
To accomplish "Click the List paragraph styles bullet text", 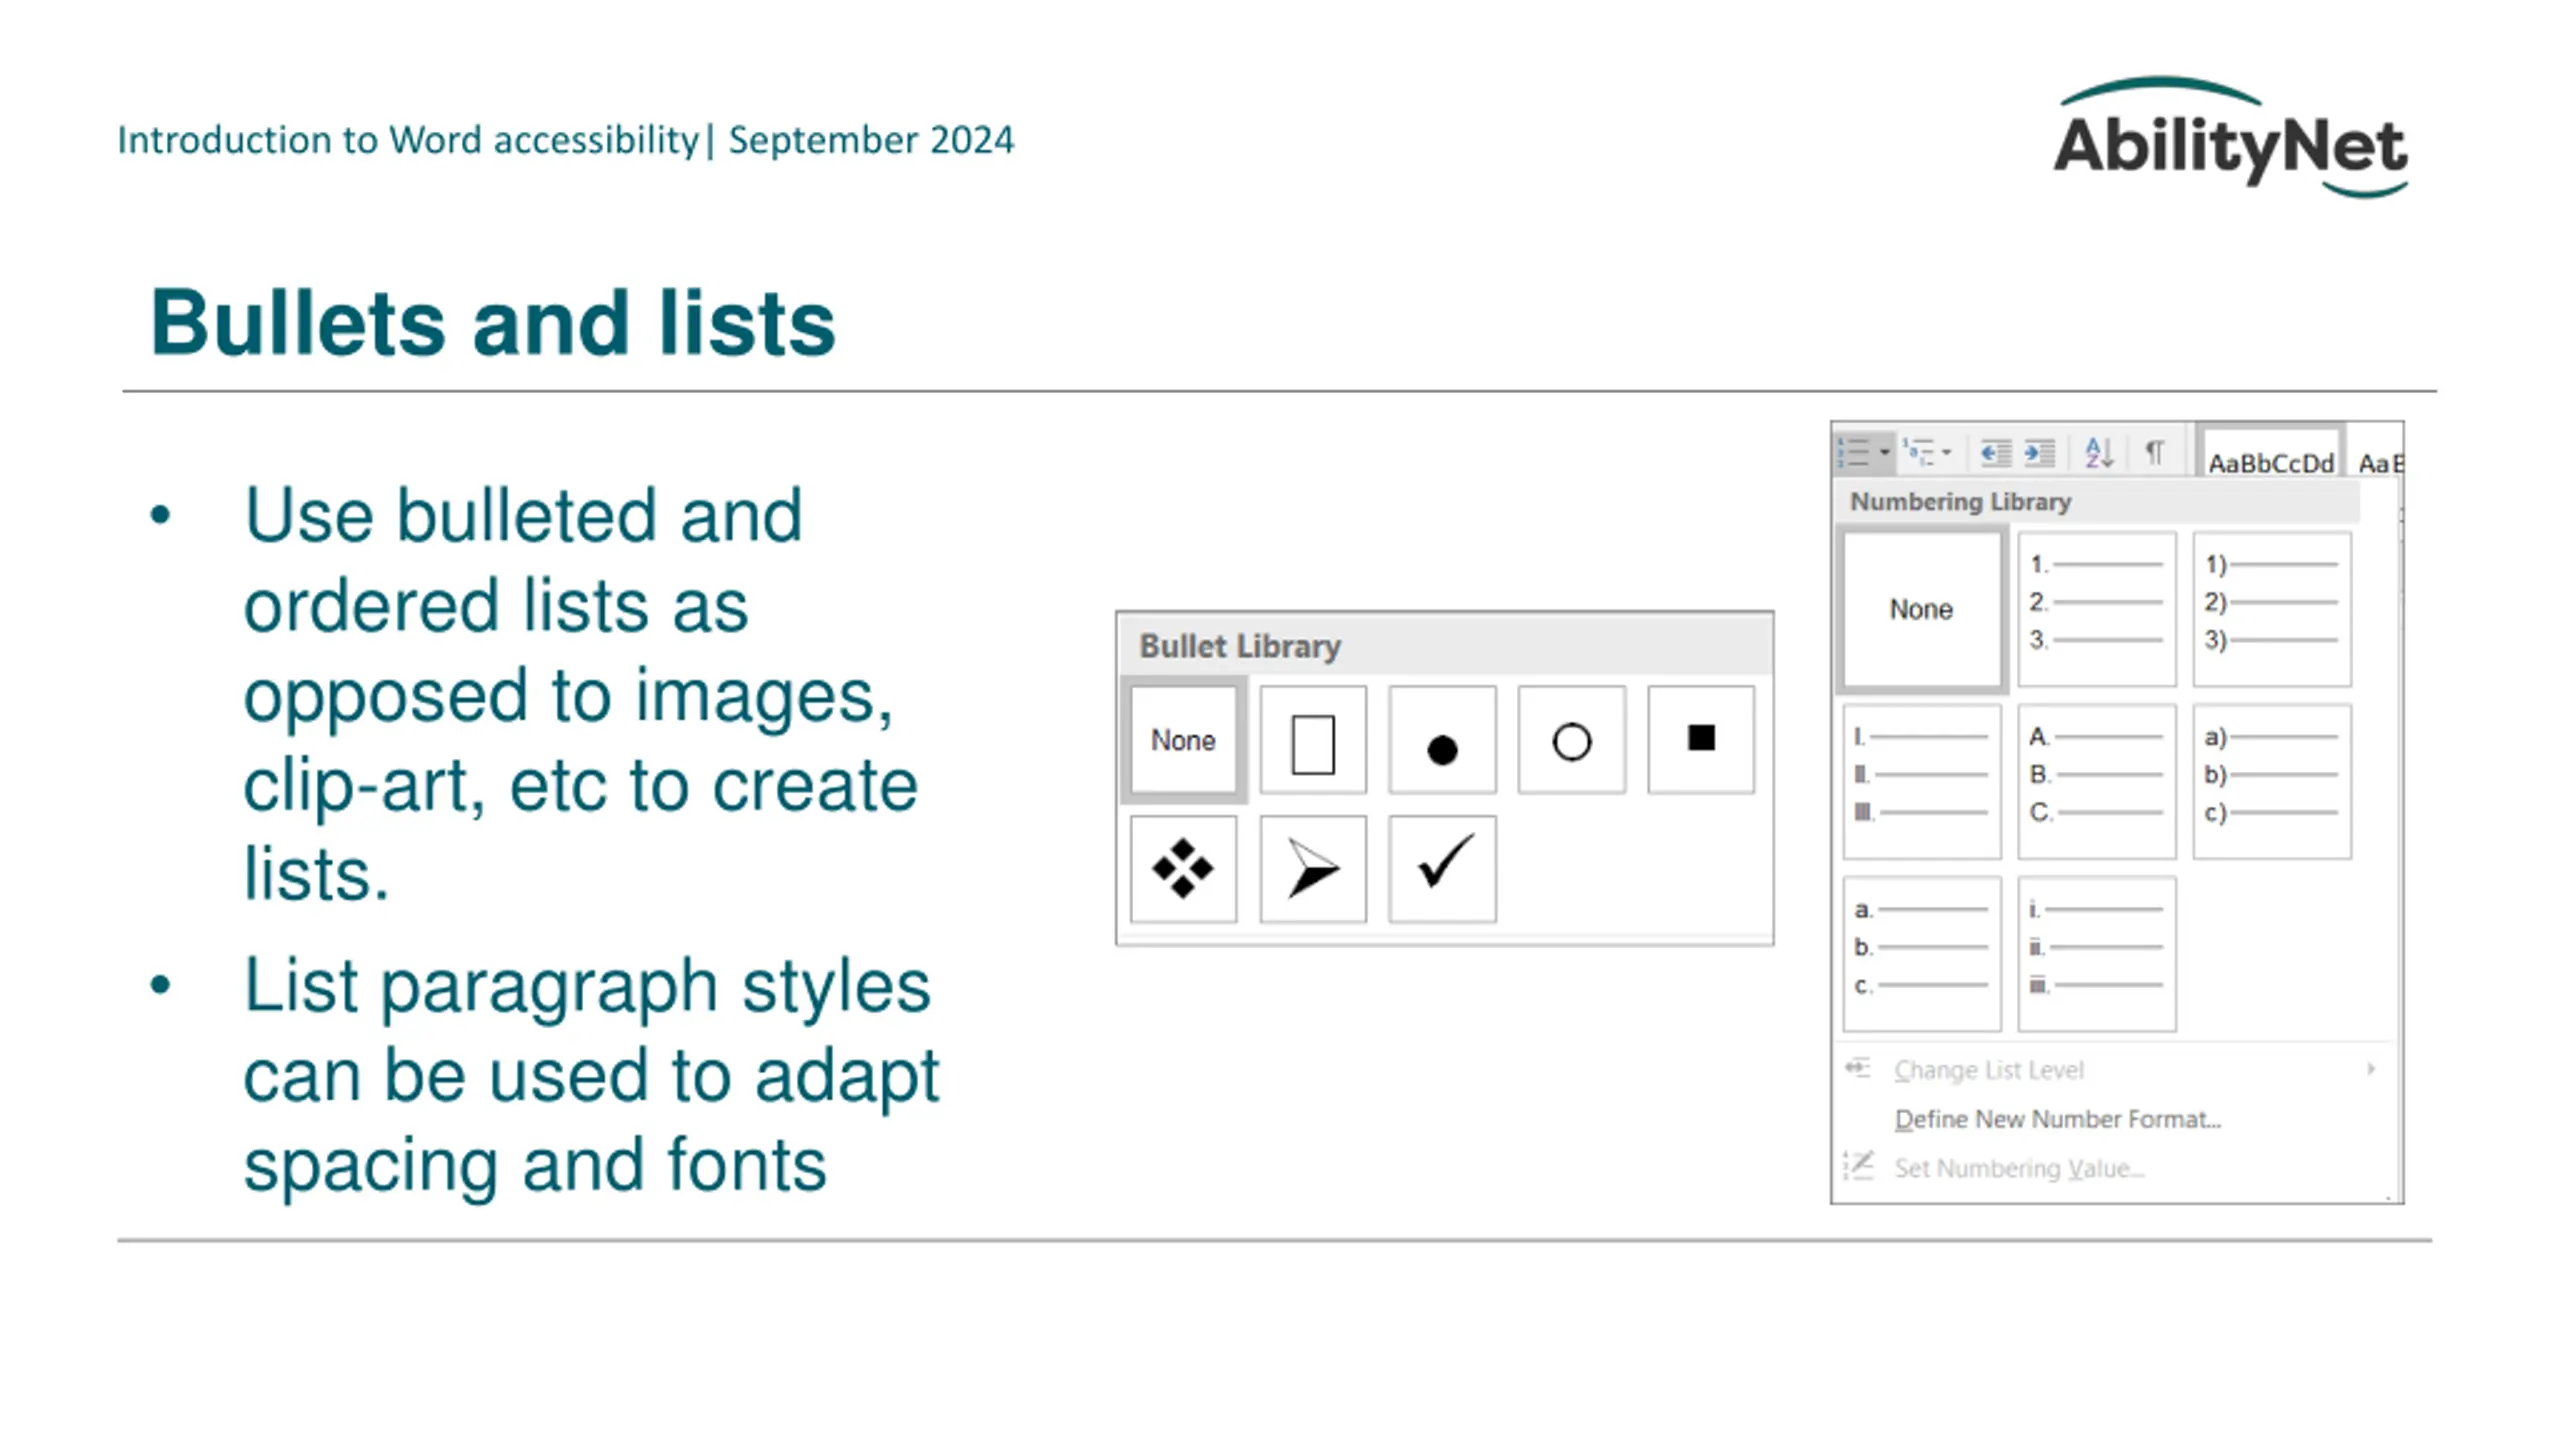I will point(591,1075).
